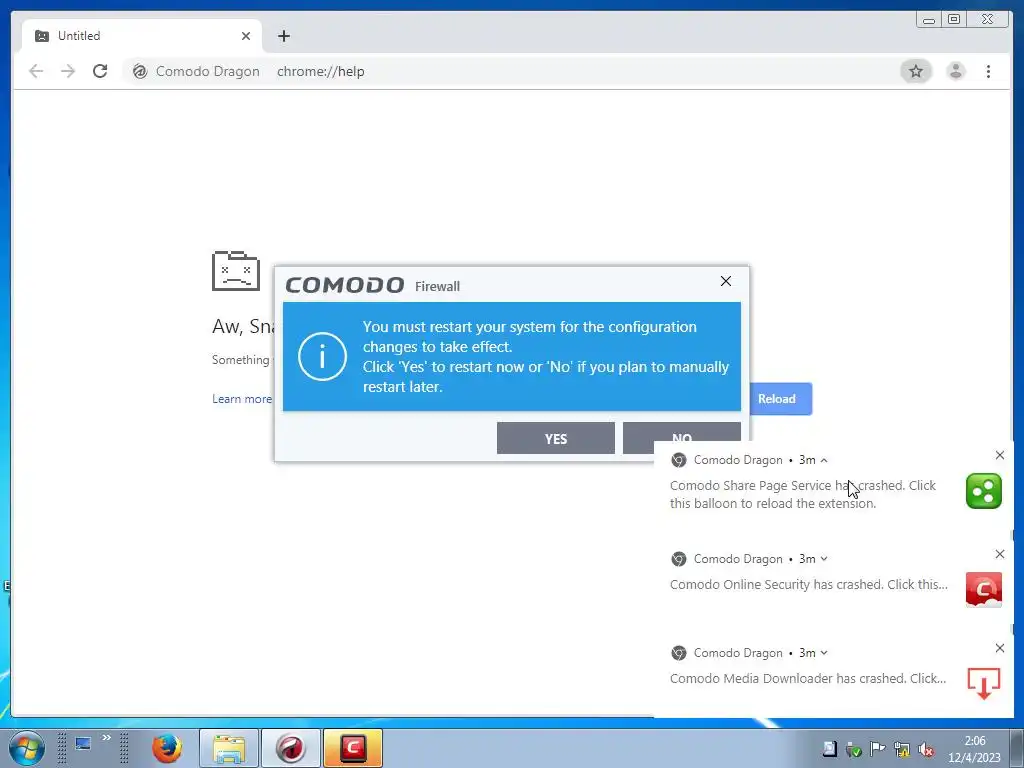Click the Comodo Online Security has crashed message
Image resolution: width=1024 pixels, height=768 pixels.
808,584
